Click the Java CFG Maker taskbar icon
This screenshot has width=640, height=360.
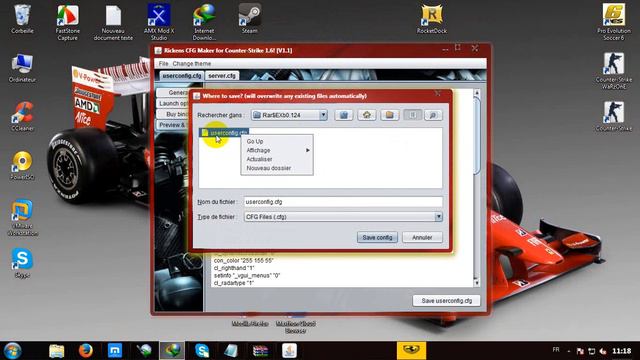(x=289, y=351)
